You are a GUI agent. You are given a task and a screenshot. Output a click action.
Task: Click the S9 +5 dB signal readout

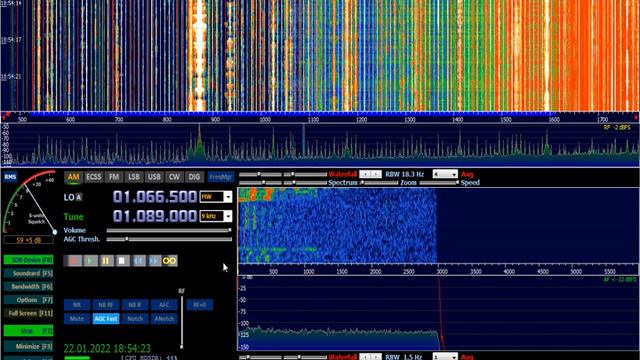point(28,240)
